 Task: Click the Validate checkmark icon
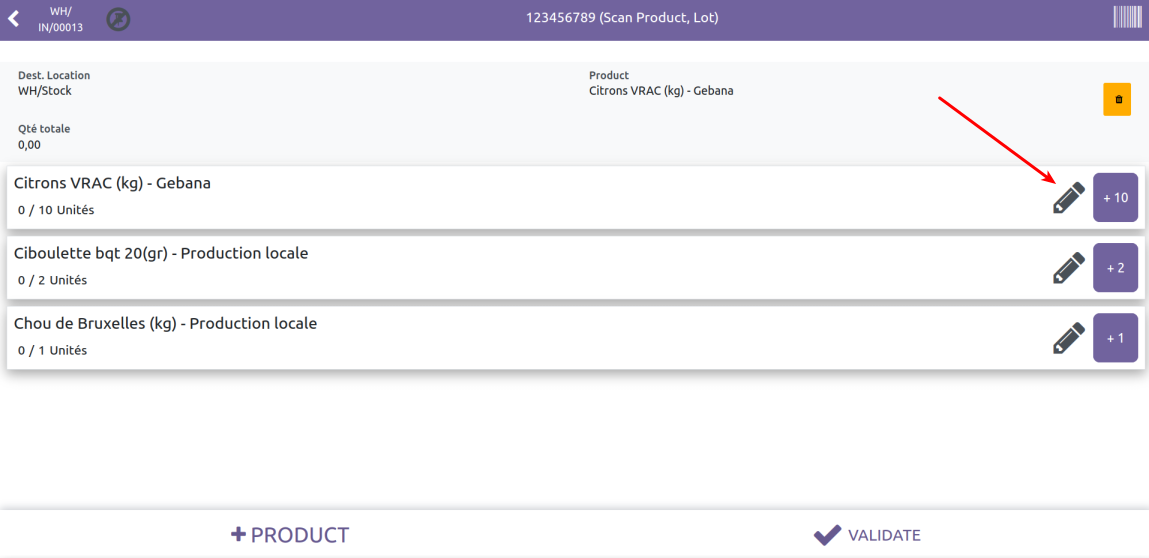827,535
